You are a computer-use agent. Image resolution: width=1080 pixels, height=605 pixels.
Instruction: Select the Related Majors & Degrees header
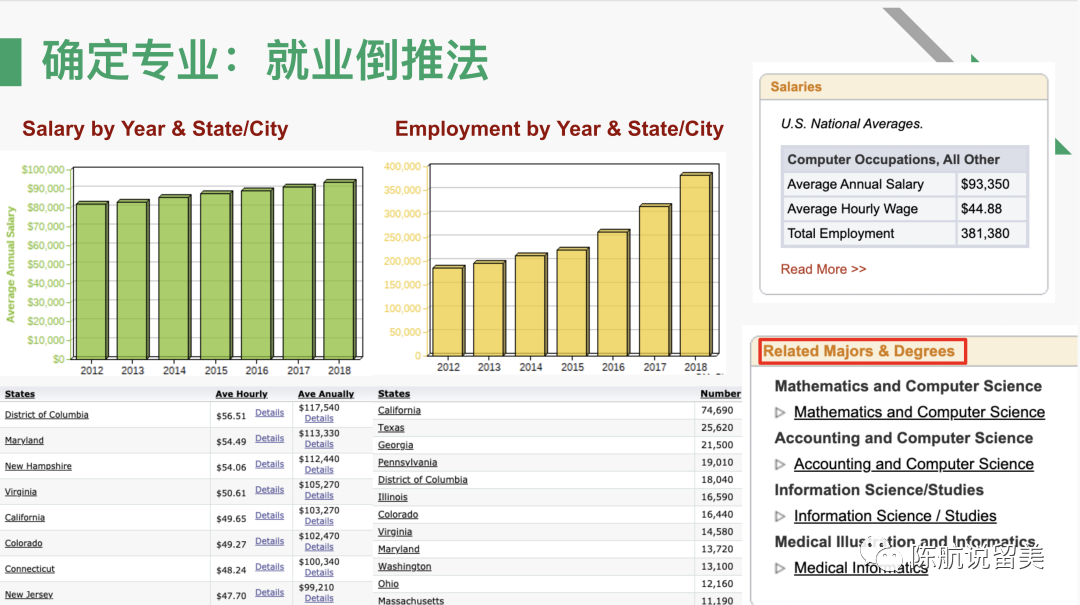coord(859,351)
